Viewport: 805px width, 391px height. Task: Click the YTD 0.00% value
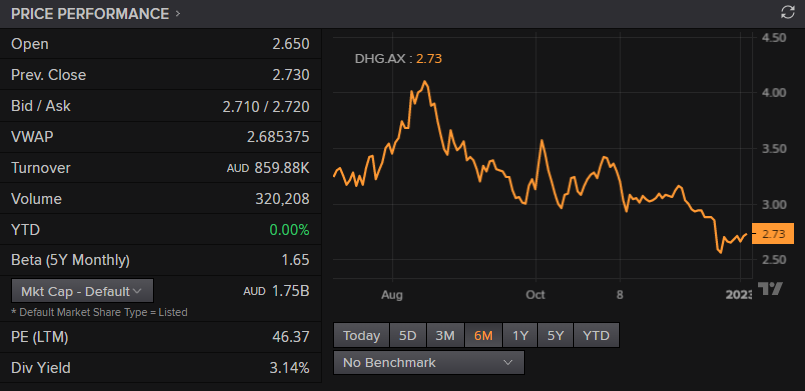tap(291, 230)
